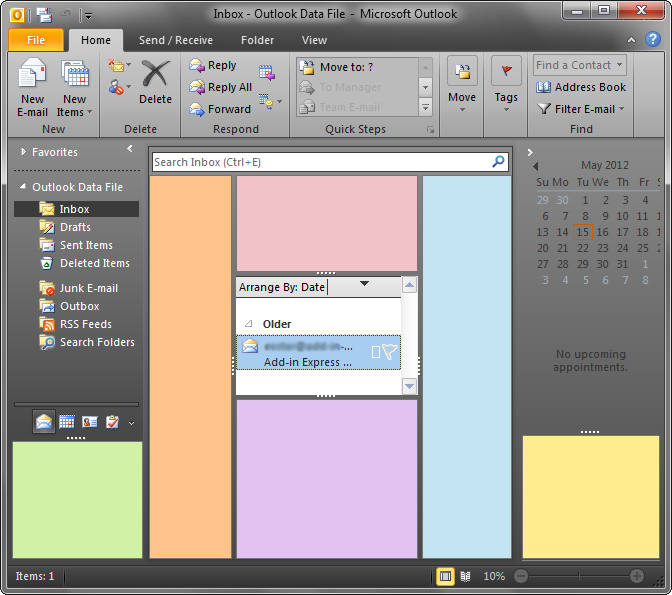Open the File tab
672x595 pixels.
click(x=36, y=40)
